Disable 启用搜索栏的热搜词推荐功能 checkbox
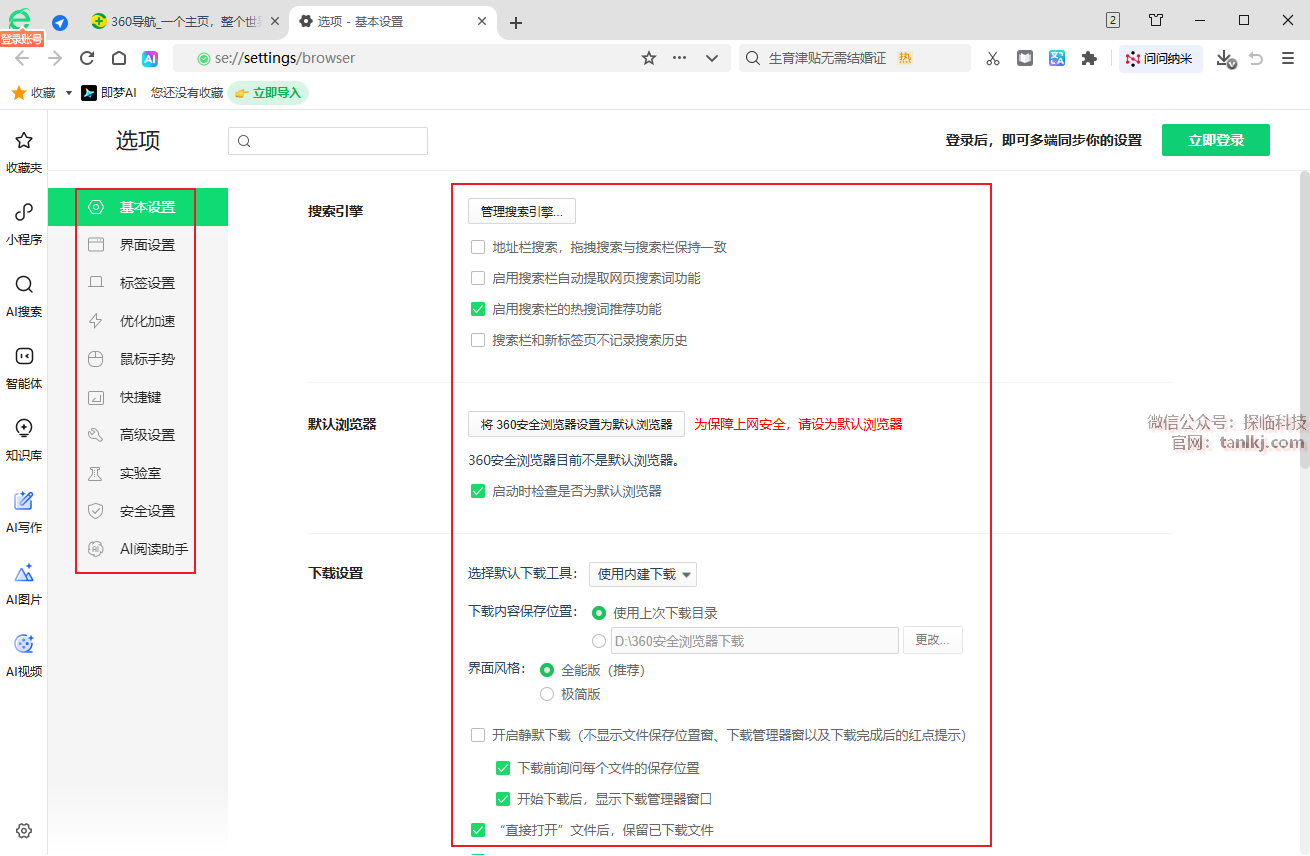The image size is (1310, 856). coord(478,310)
